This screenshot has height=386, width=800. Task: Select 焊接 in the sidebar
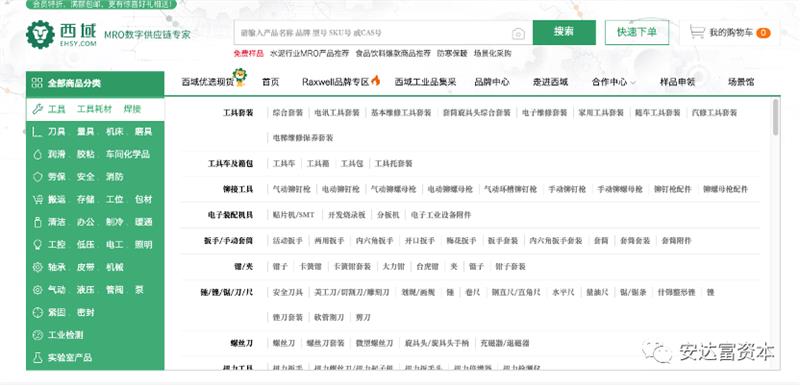(132, 109)
